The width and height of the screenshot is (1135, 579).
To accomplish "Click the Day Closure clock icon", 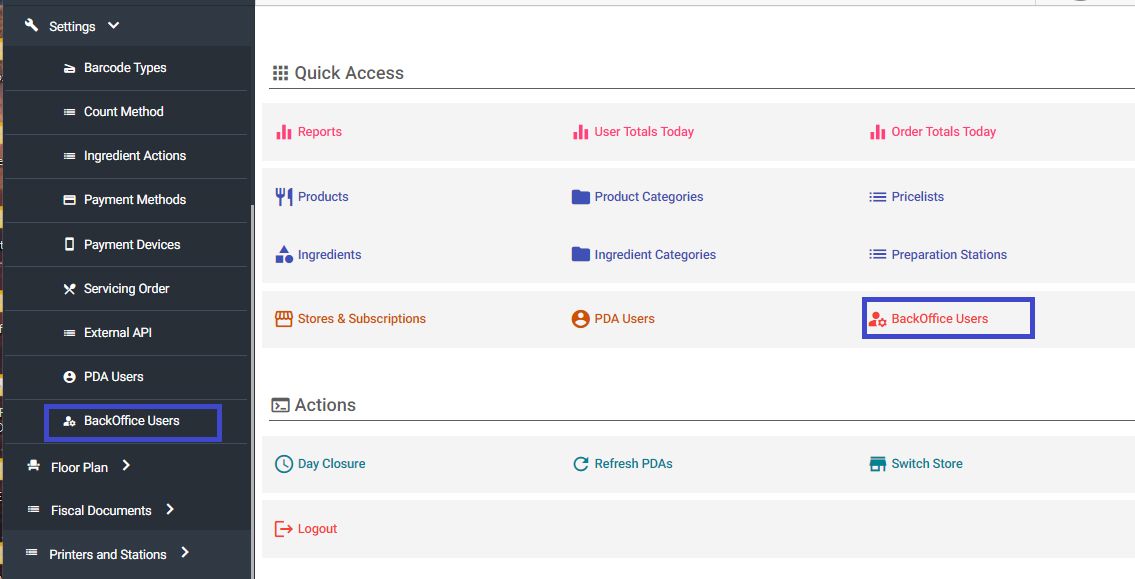I will click(x=283, y=464).
